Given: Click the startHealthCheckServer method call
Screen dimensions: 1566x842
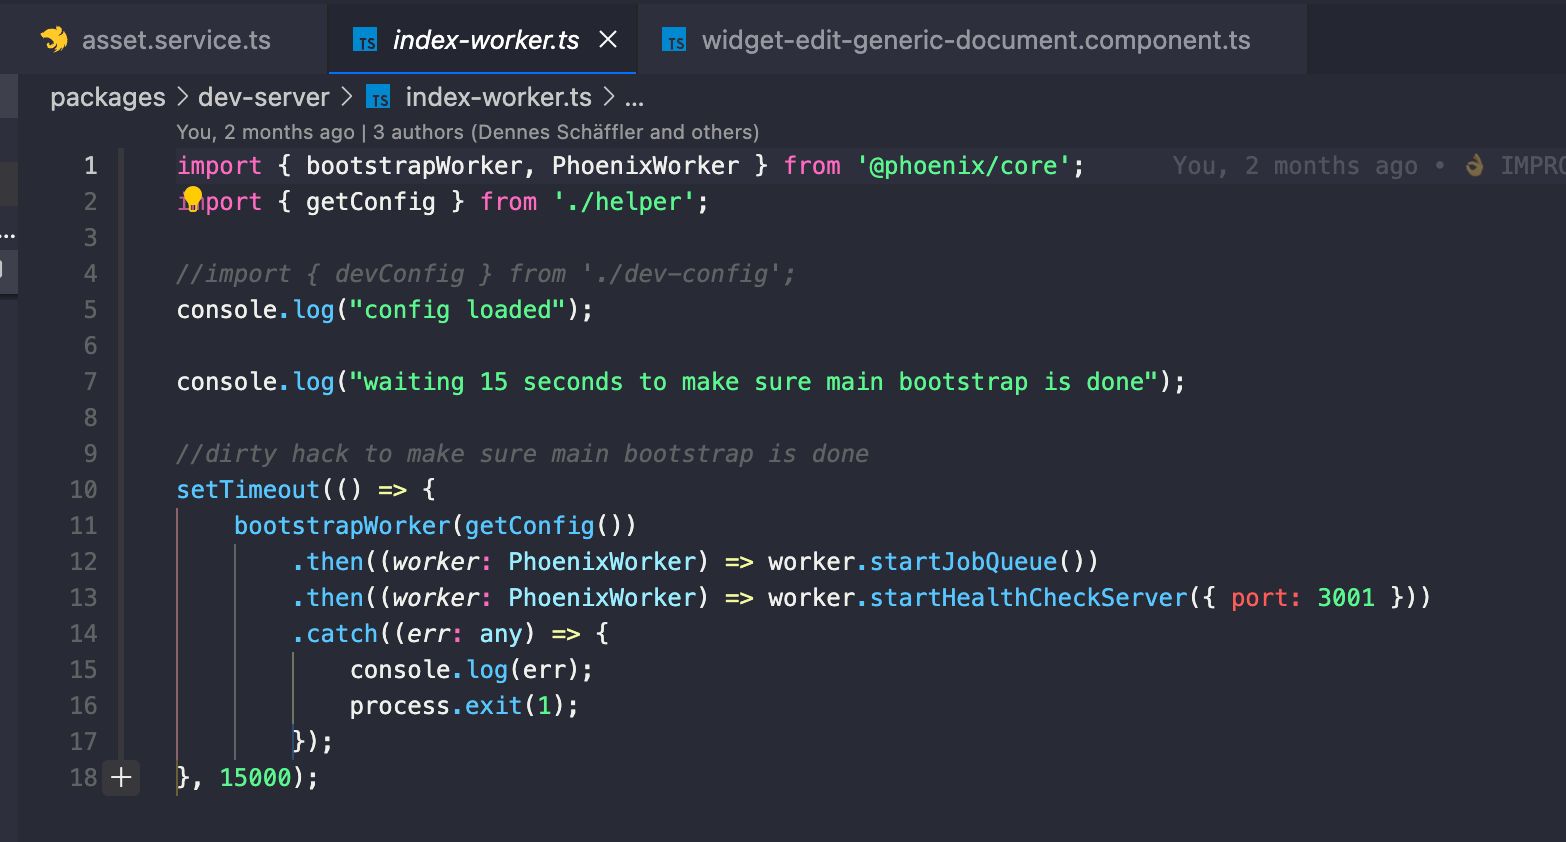Looking at the screenshot, I should (1028, 598).
